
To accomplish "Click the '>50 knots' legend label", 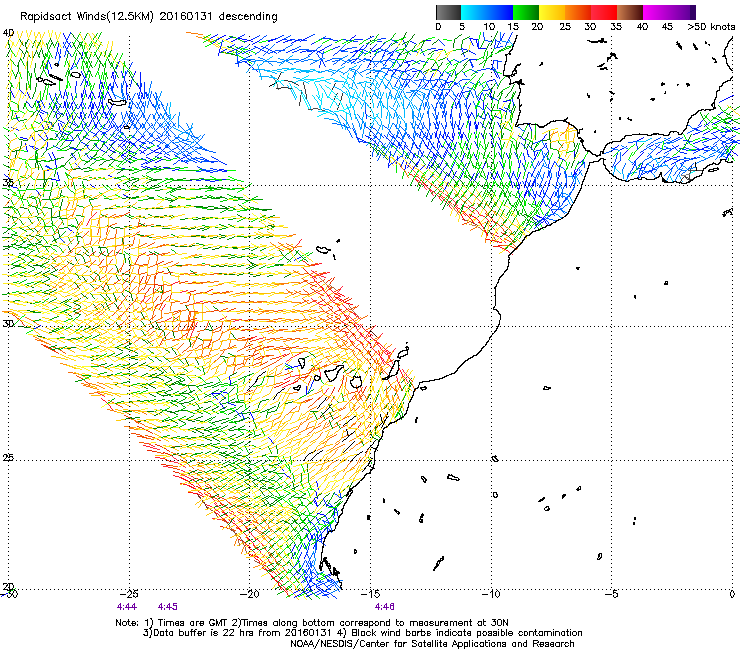I will click(x=711, y=27).
